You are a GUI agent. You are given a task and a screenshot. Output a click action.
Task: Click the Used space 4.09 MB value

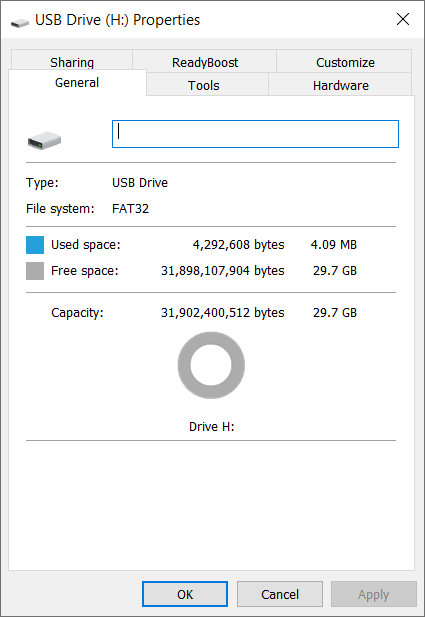[334, 245]
